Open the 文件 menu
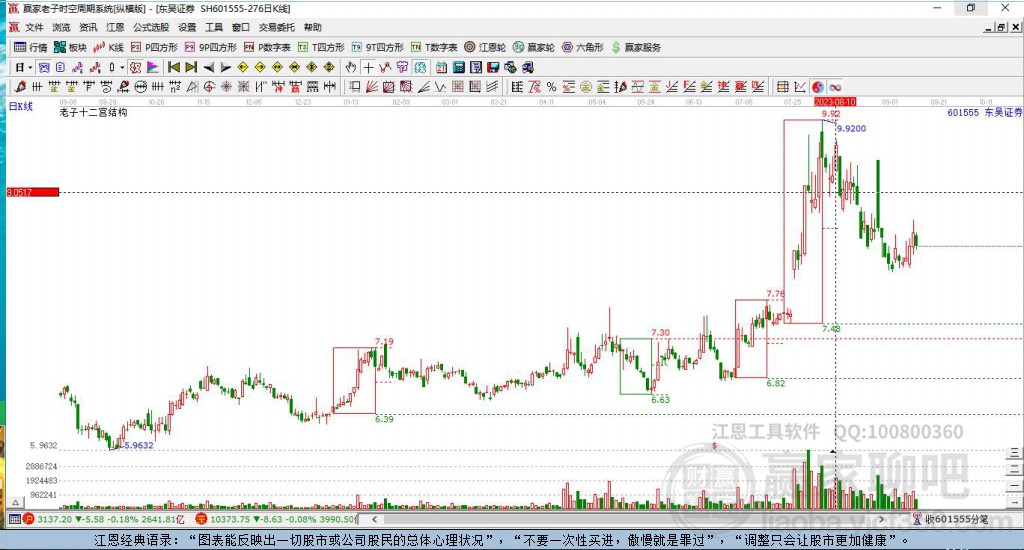This screenshot has height=550, width=1024. click(x=34, y=27)
